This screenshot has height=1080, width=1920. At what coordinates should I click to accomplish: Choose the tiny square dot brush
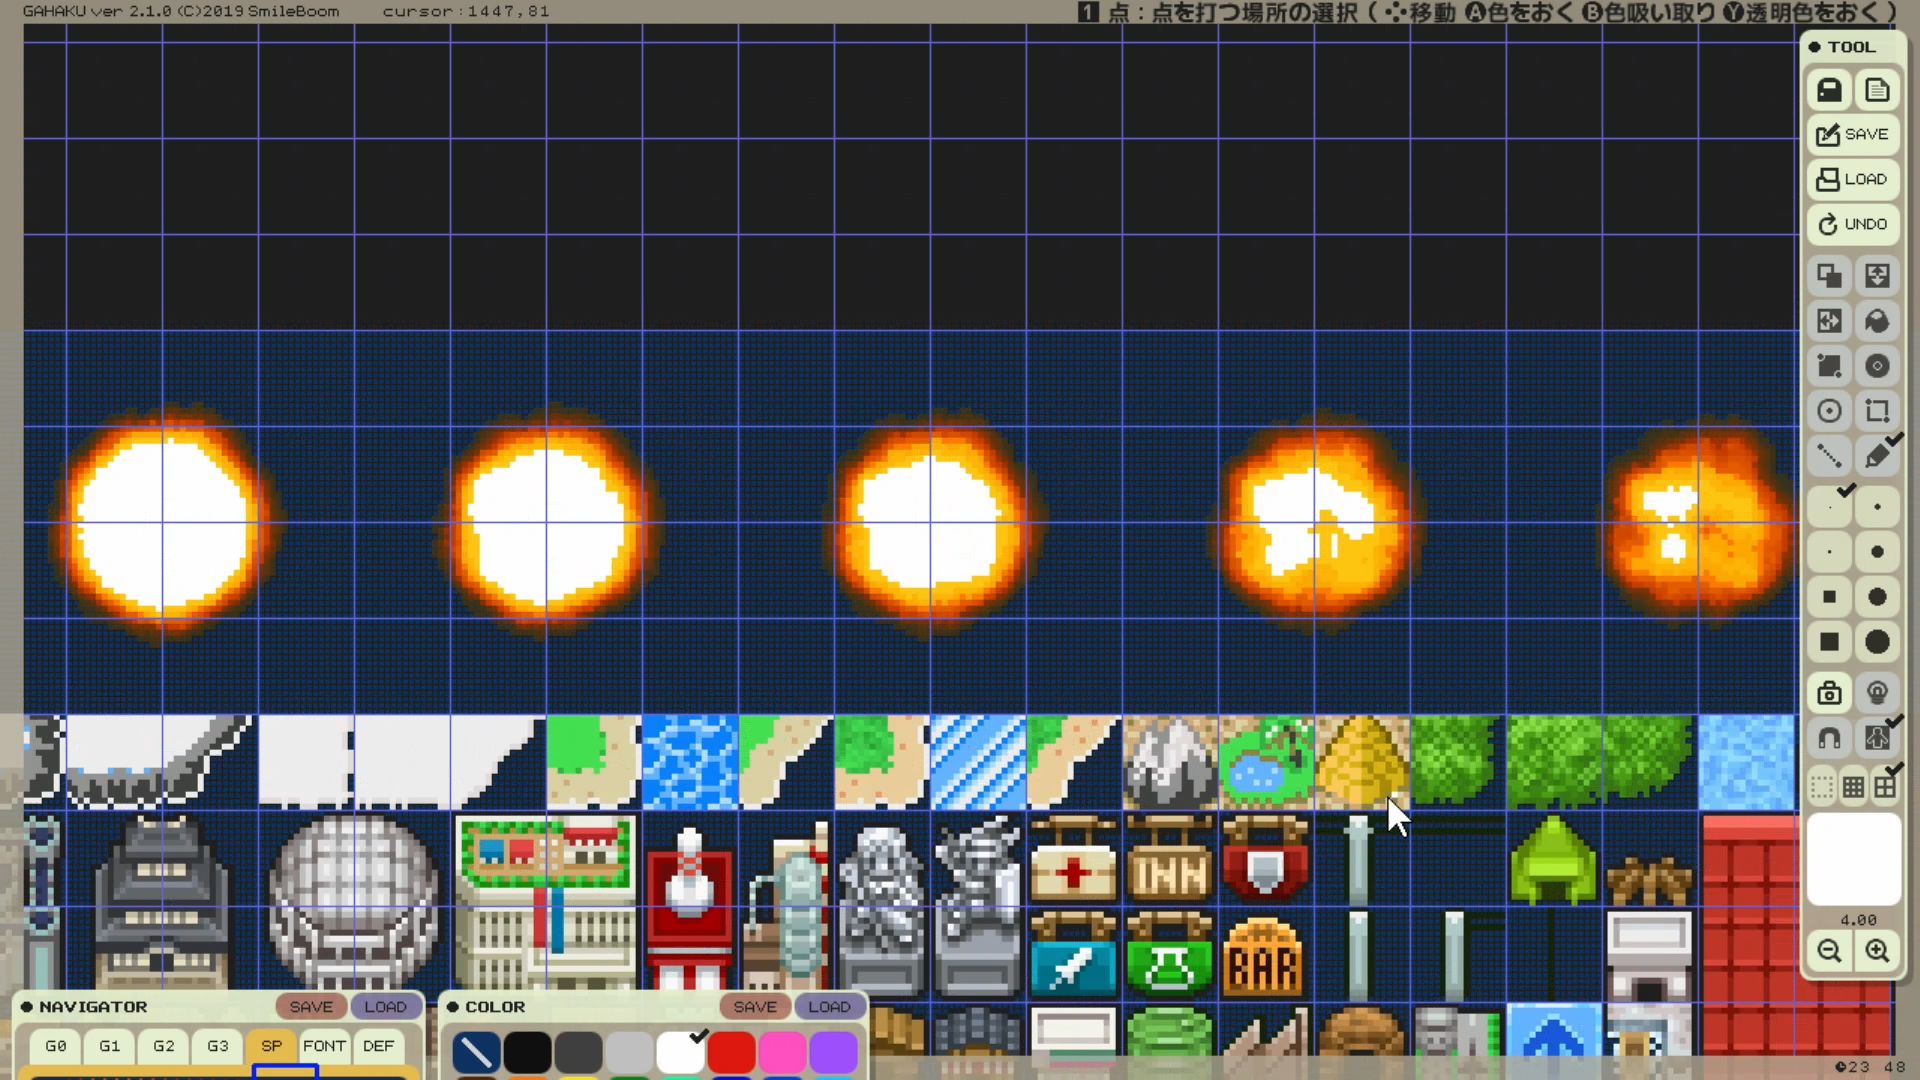(x=1829, y=552)
